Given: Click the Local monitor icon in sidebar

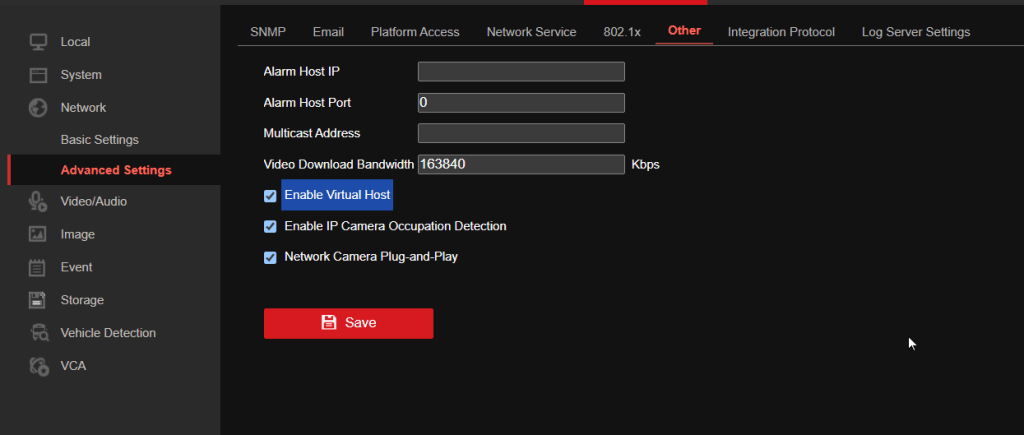Looking at the screenshot, I should (38, 42).
